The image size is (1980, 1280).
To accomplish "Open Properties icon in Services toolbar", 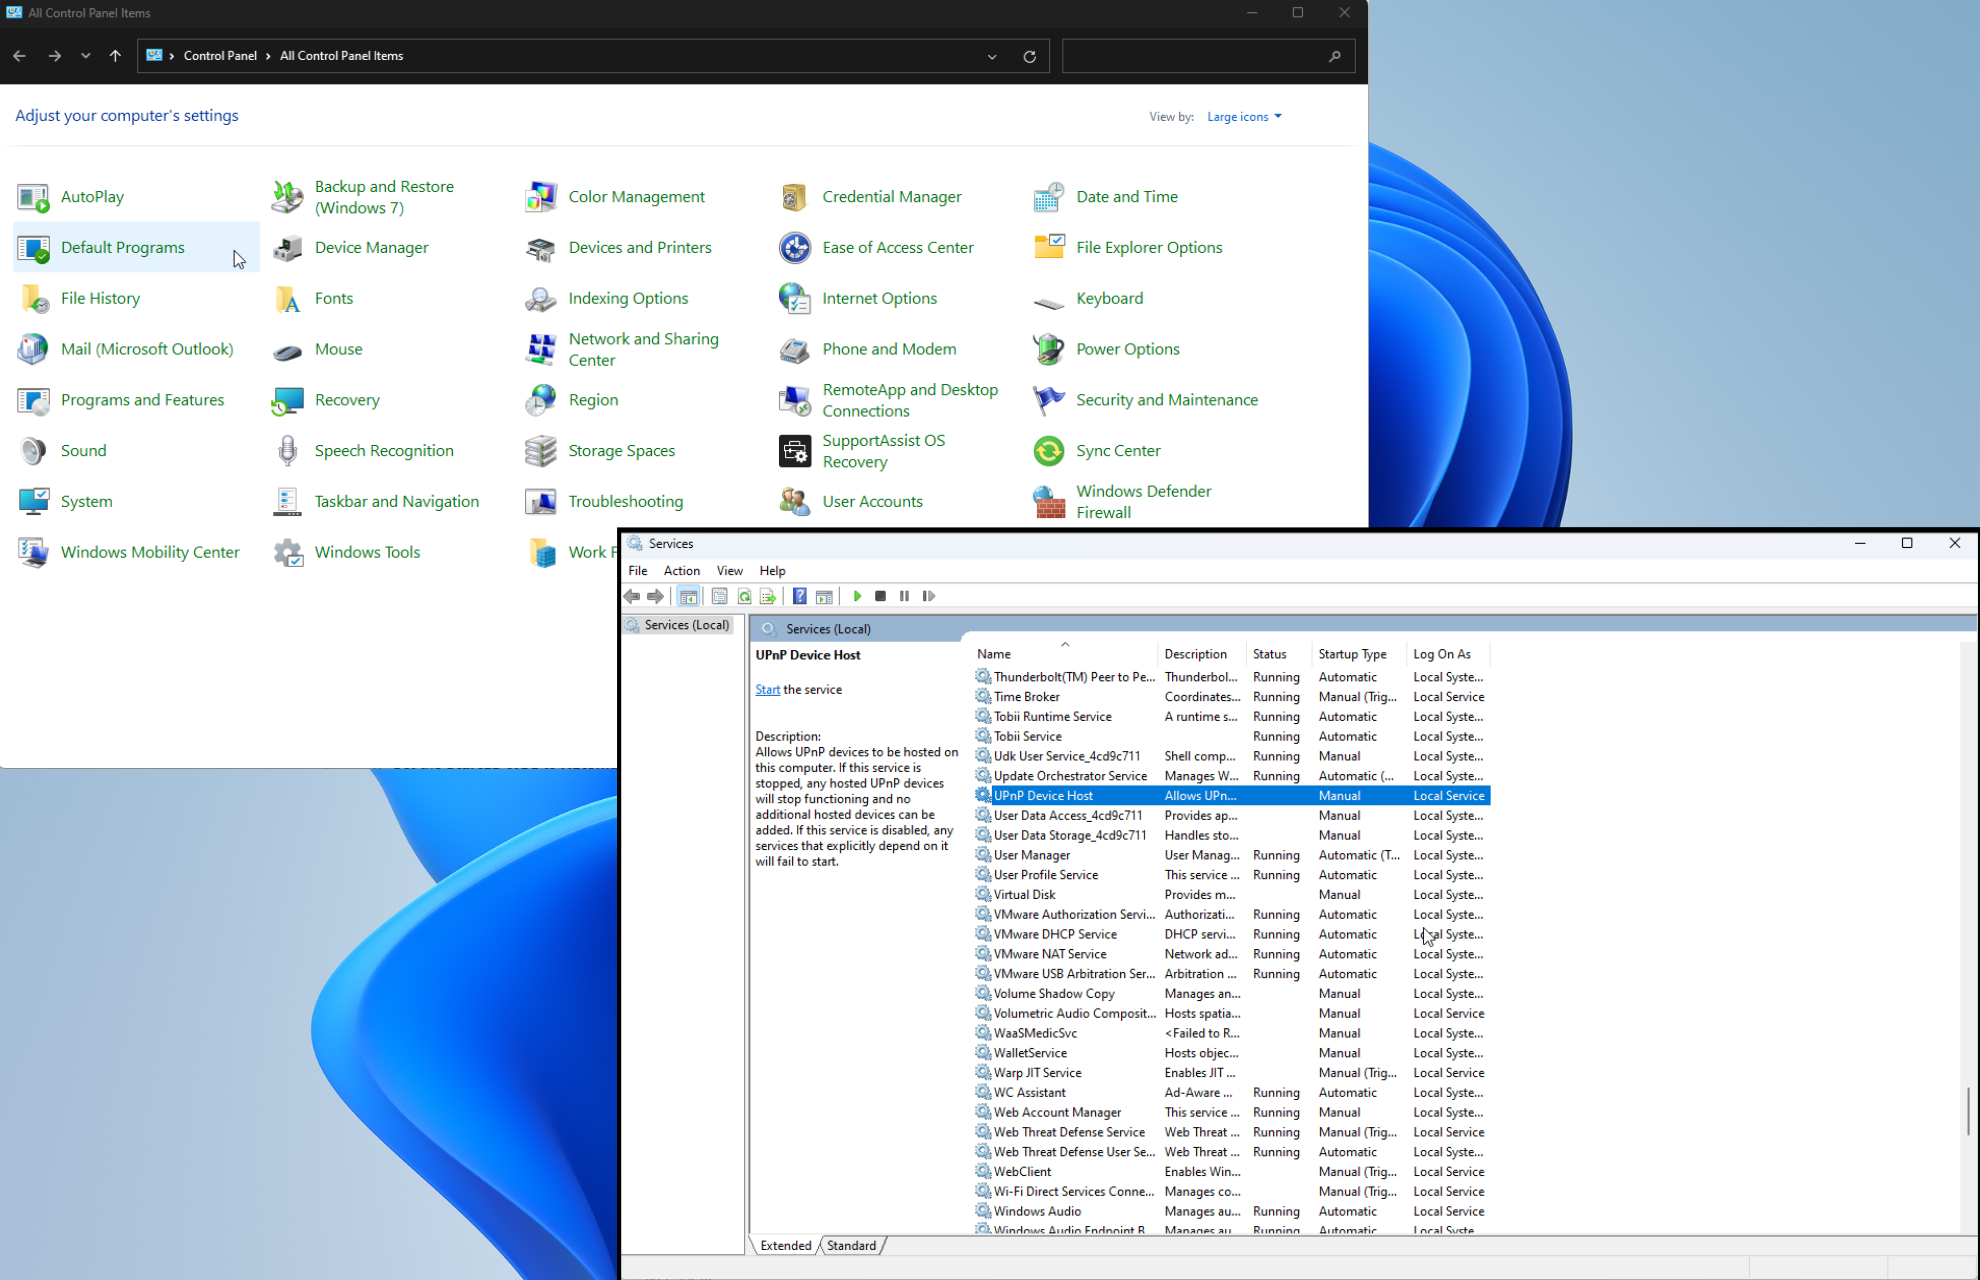I will 719,596.
